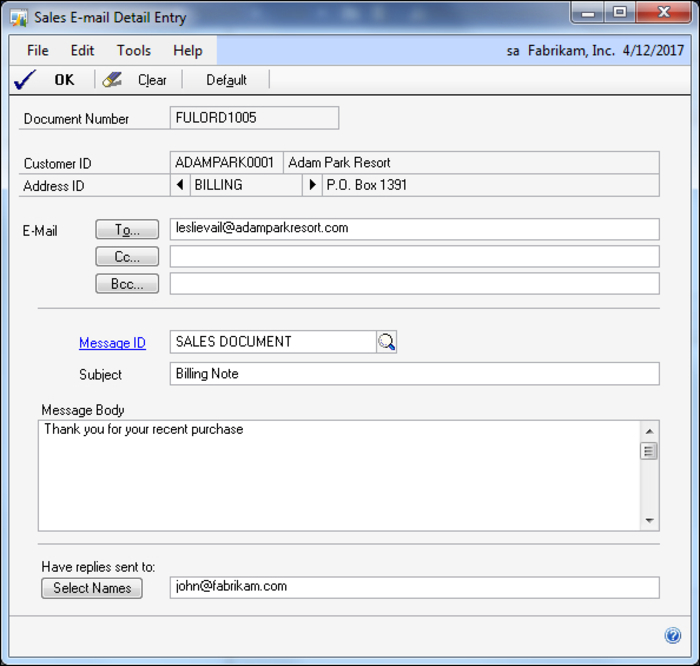700x666 pixels.
Task: Click the Clear eraser icon
Action: pyautogui.click(x=112, y=80)
